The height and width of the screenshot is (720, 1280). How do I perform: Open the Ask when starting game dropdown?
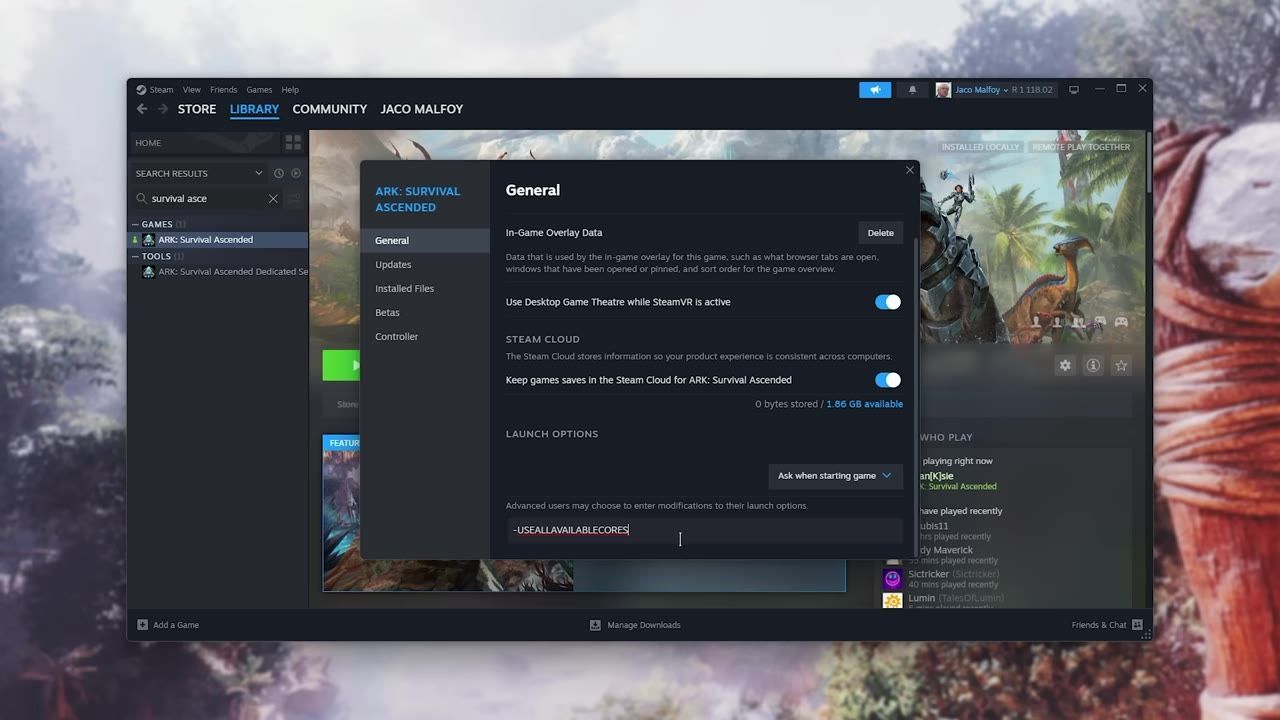pos(835,476)
